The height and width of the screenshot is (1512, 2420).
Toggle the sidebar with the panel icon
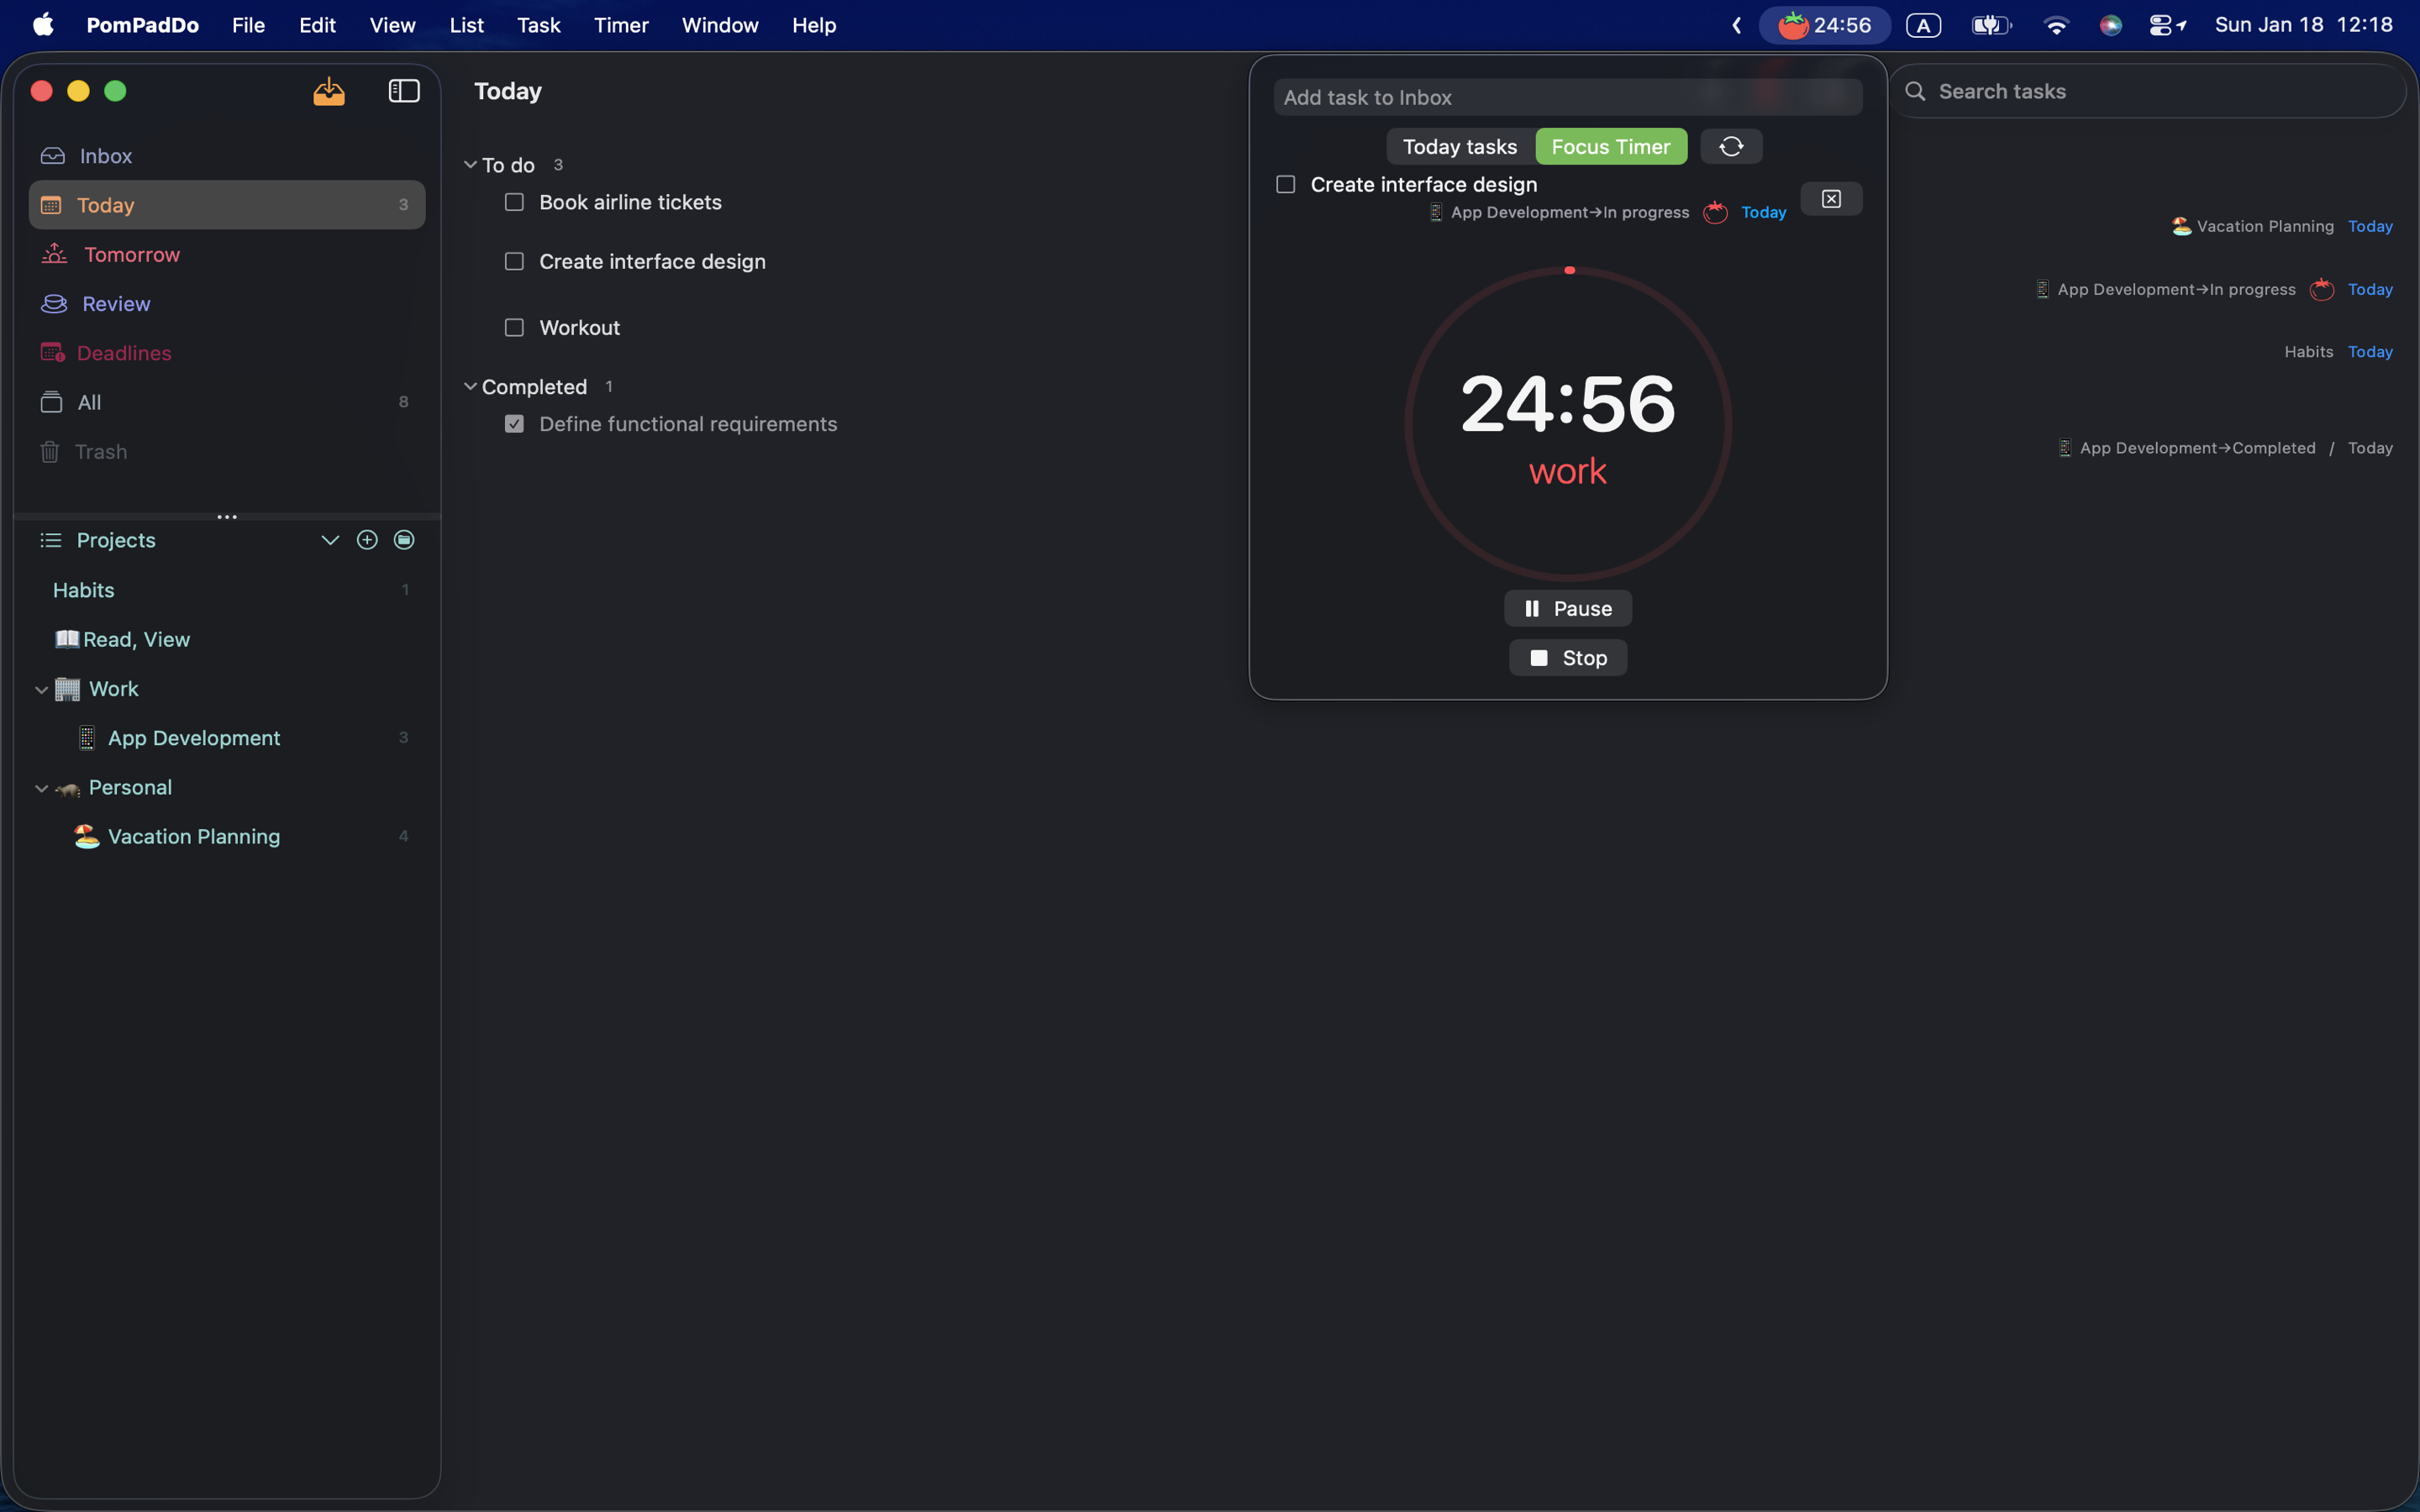point(404,91)
